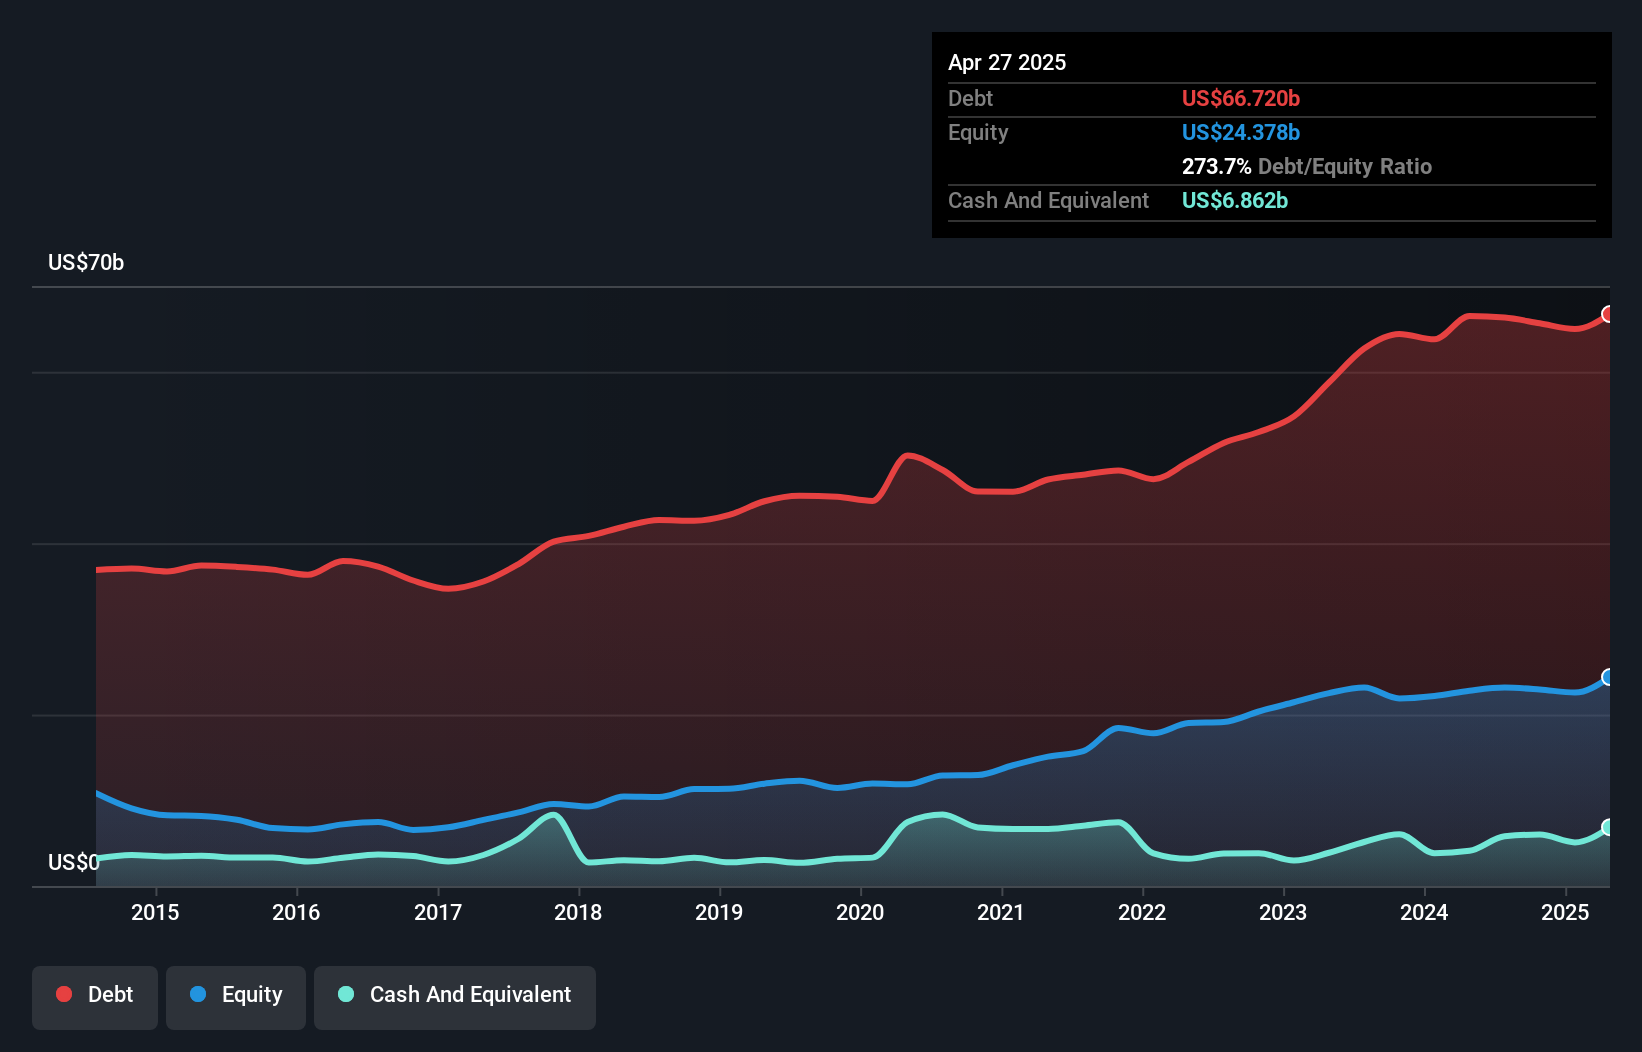This screenshot has height=1052, width=1642.
Task: Click the 2020 x-axis label
Action: click(860, 912)
